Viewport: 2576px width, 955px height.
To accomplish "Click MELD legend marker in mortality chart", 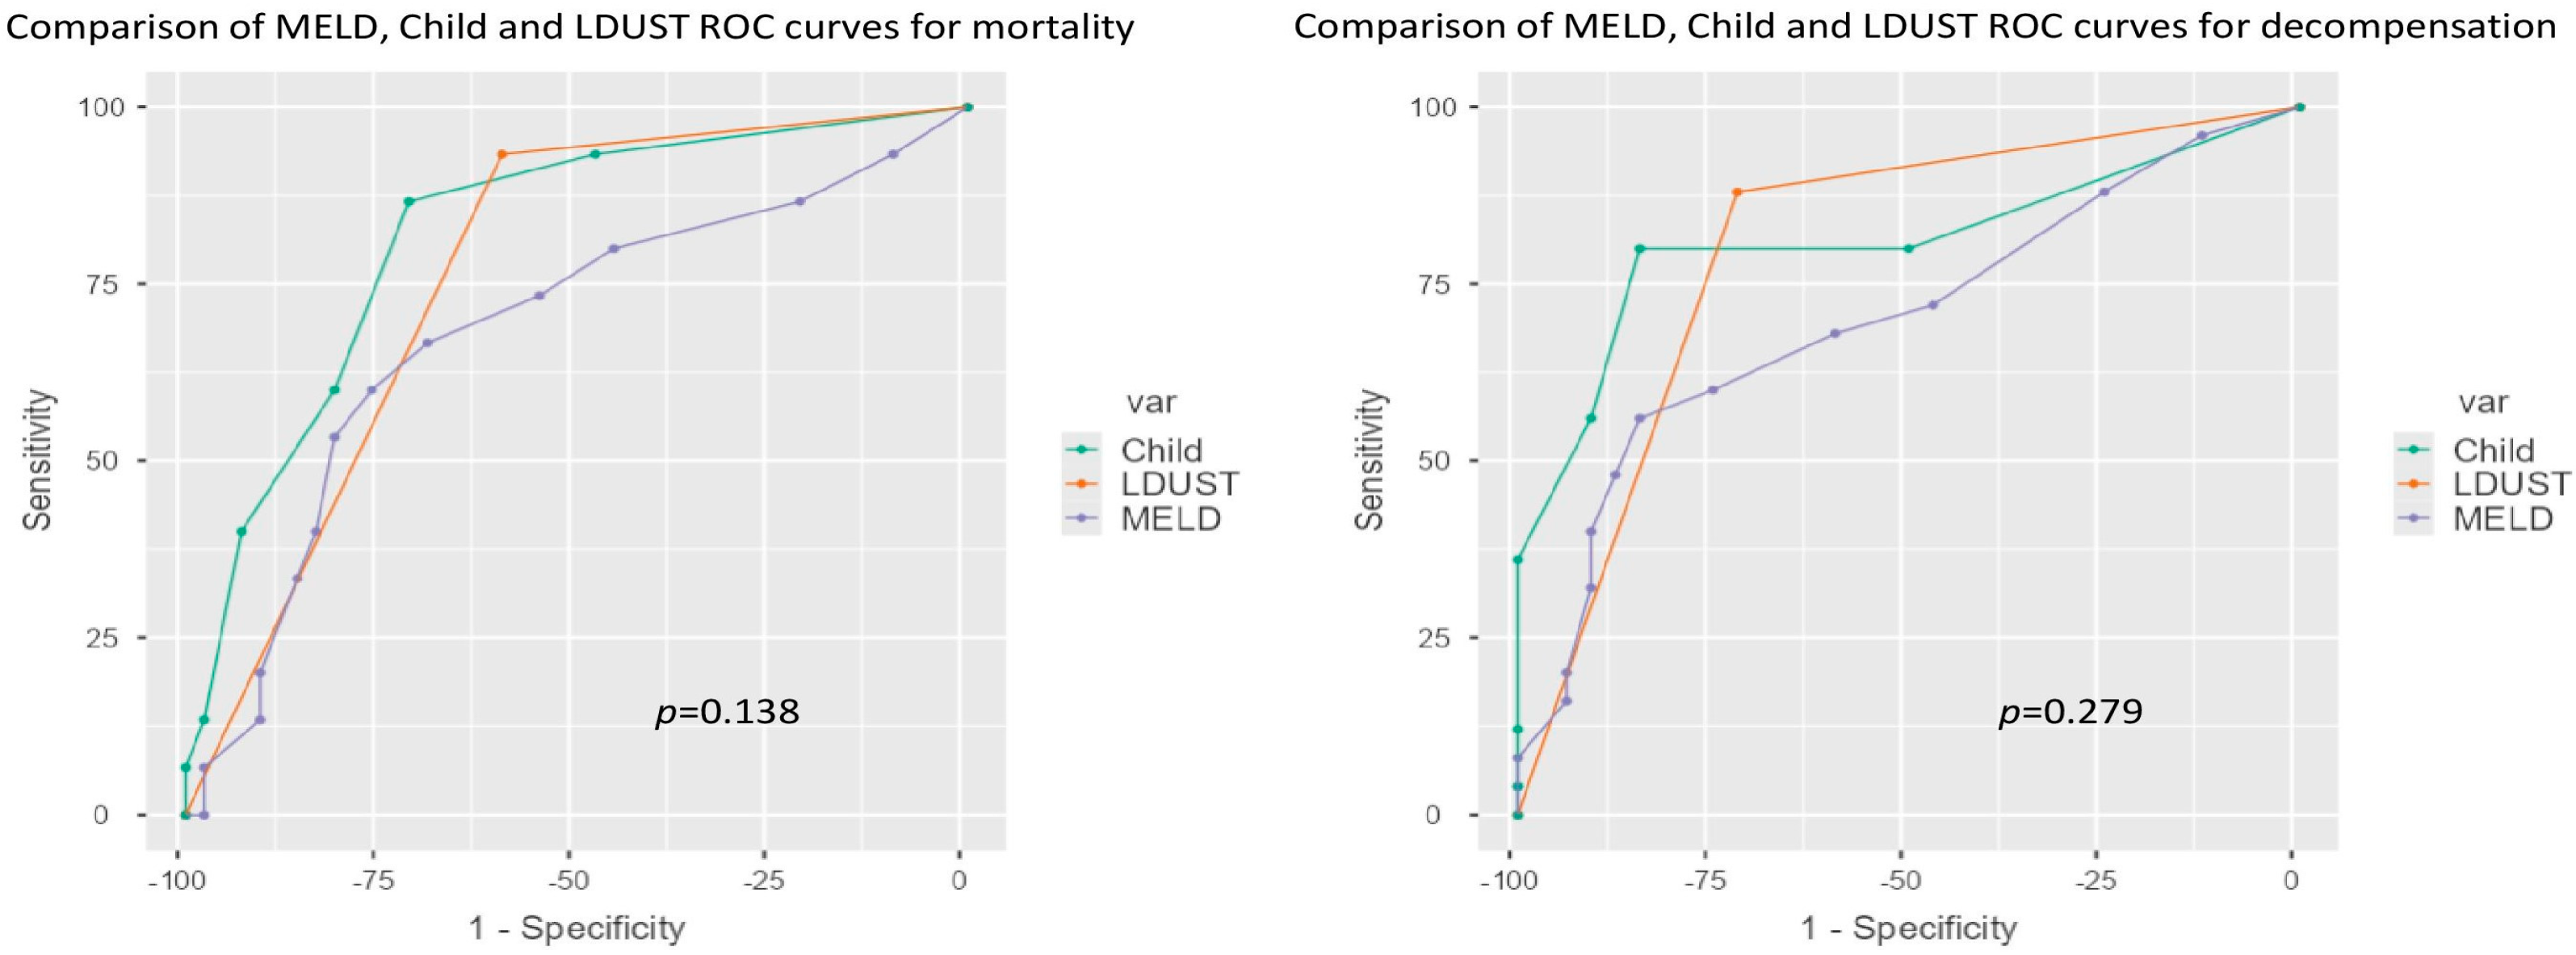I will click(x=1082, y=518).
